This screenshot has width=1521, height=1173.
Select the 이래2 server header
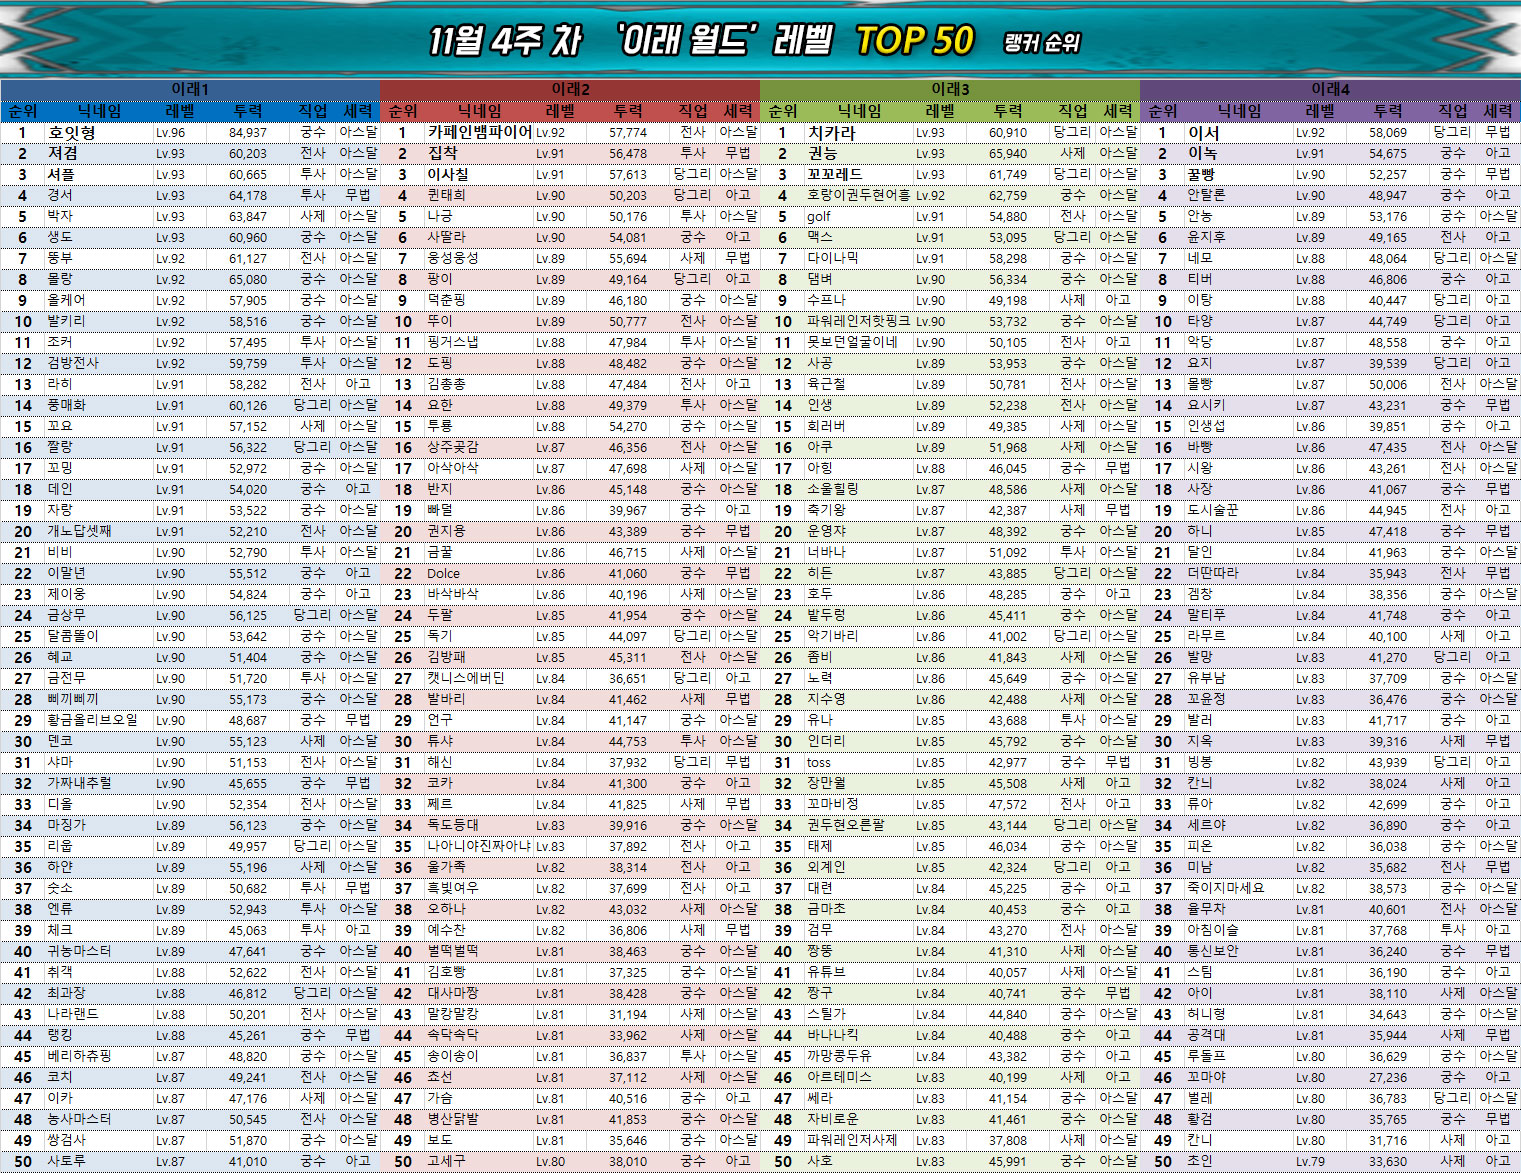tap(570, 89)
